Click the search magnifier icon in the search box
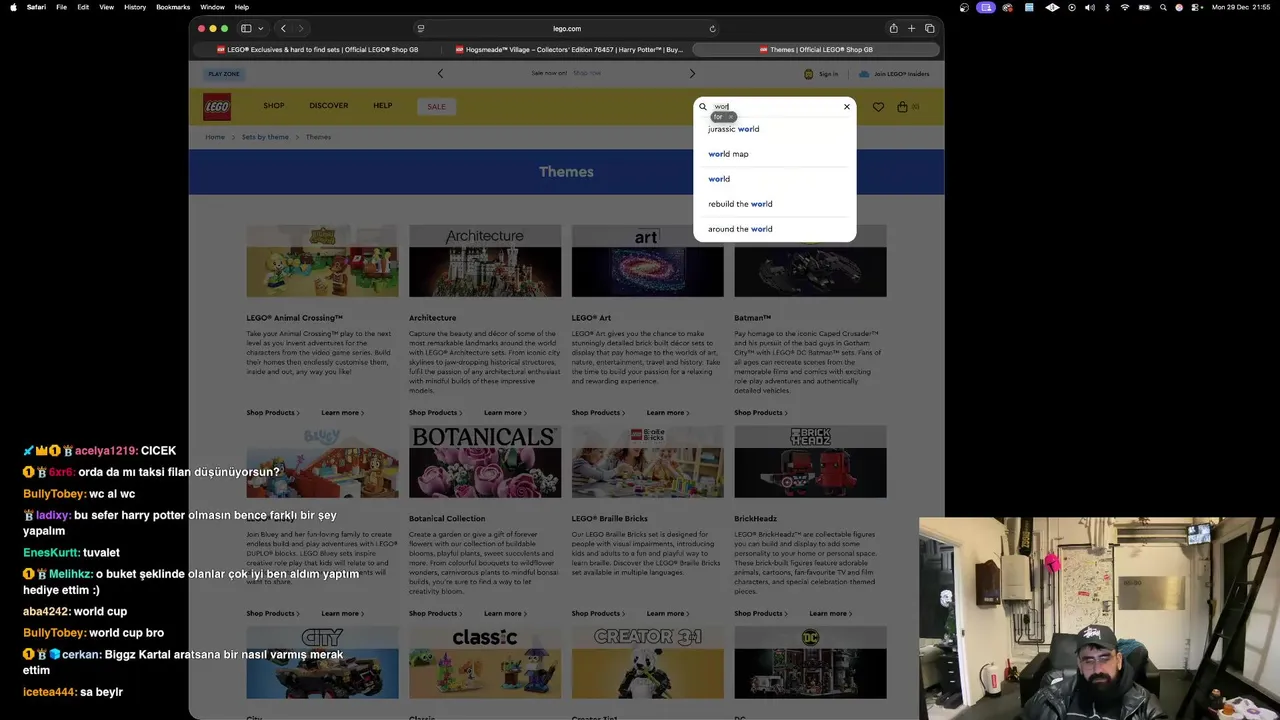Screen dimensions: 1280x720 click(x=703, y=106)
